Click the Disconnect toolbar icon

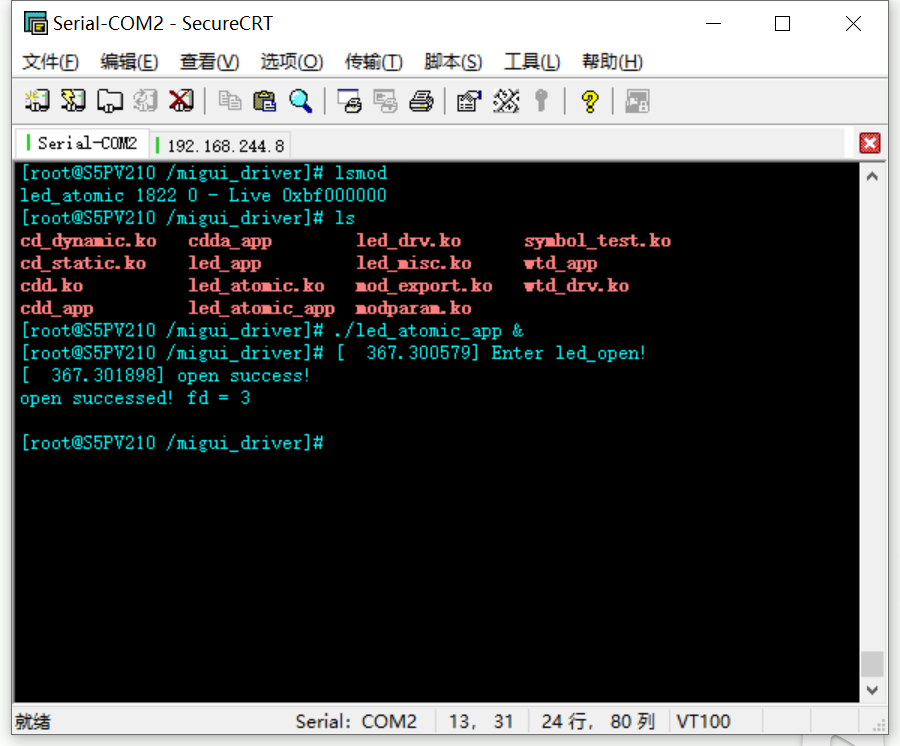click(181, 101)
